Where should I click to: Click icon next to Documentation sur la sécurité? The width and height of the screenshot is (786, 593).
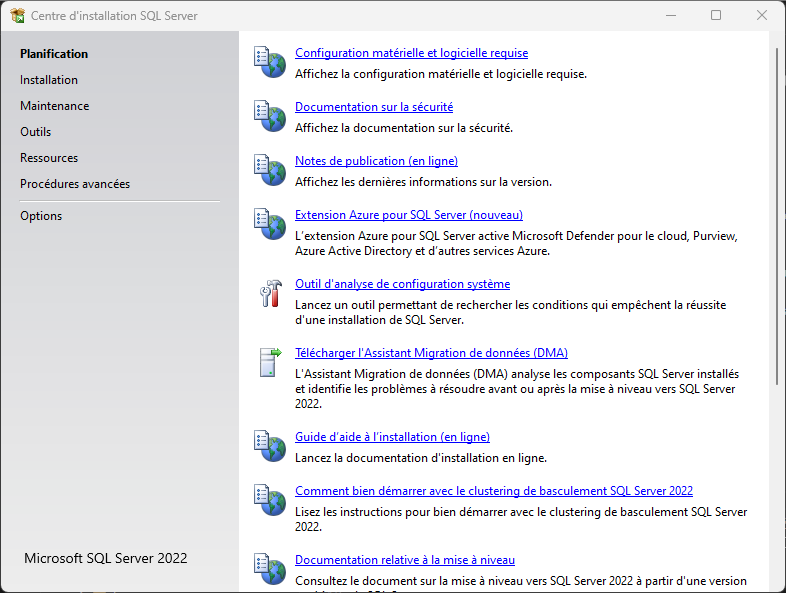[270, 116]
